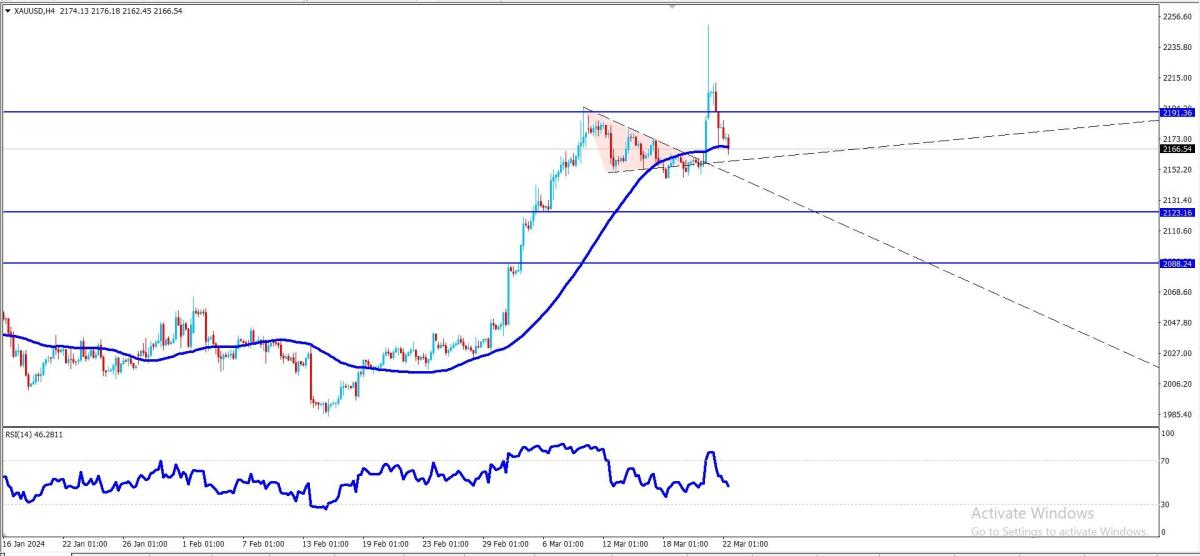This screenshot has width=1200, height=556.
Task: Click the RSI scale level 30
Action: click(1167, 504)
